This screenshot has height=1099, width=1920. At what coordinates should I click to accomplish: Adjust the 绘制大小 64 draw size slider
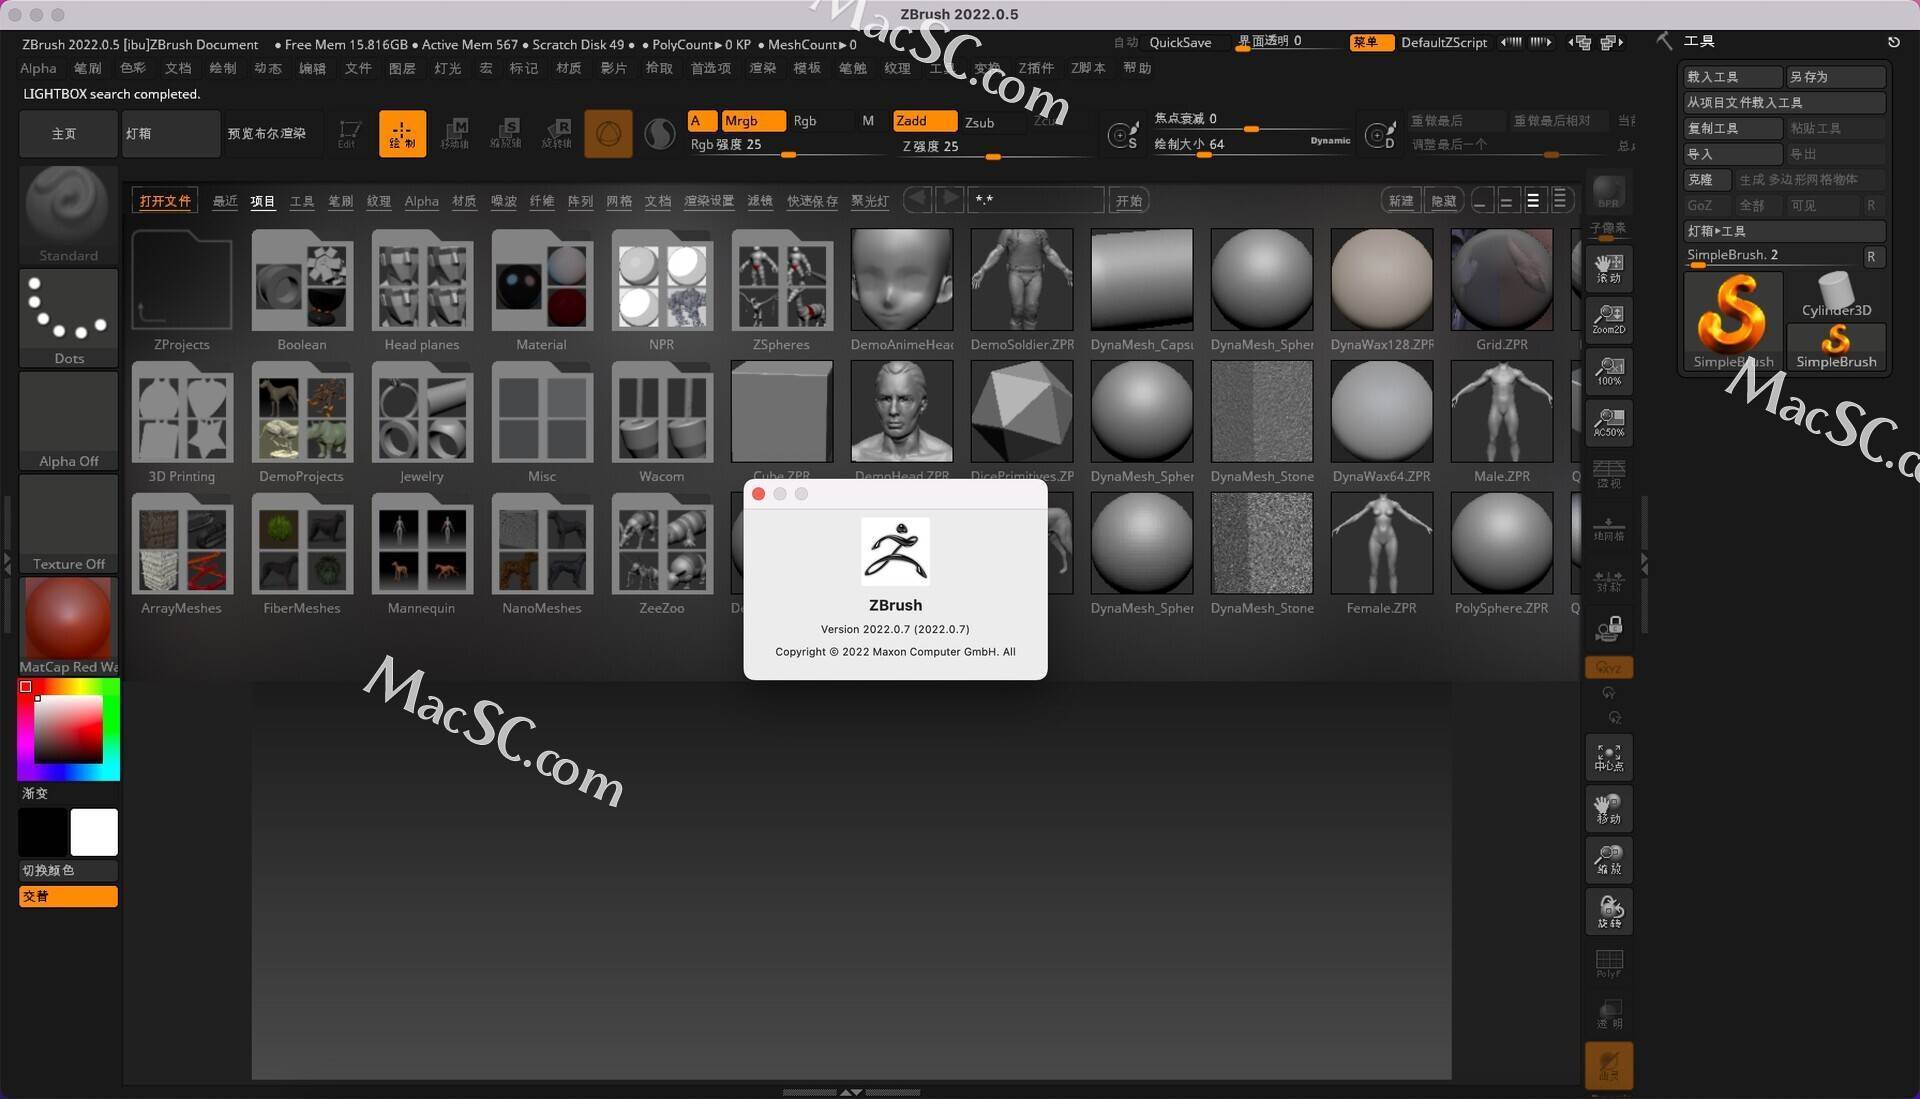(1250, 145)
